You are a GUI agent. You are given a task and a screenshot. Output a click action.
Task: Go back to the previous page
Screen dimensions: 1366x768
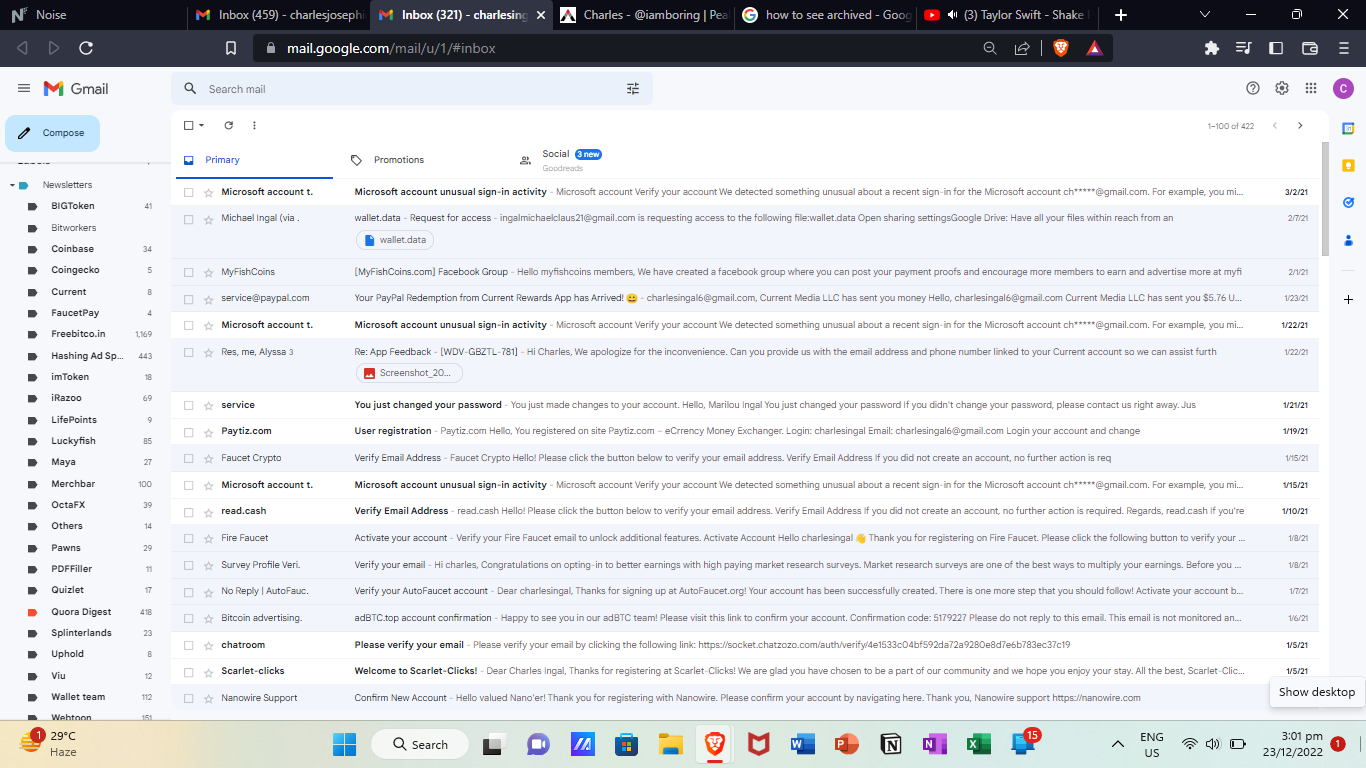[x=22, y=48]
